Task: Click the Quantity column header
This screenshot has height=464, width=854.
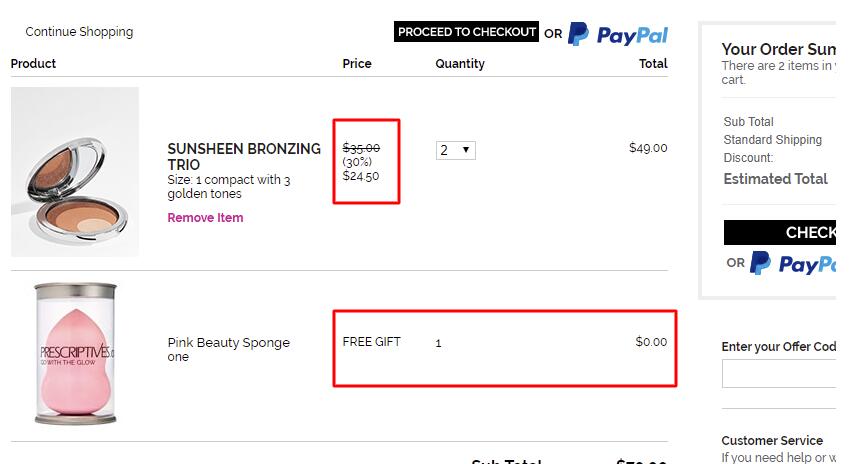Action: tap(460, 64)
